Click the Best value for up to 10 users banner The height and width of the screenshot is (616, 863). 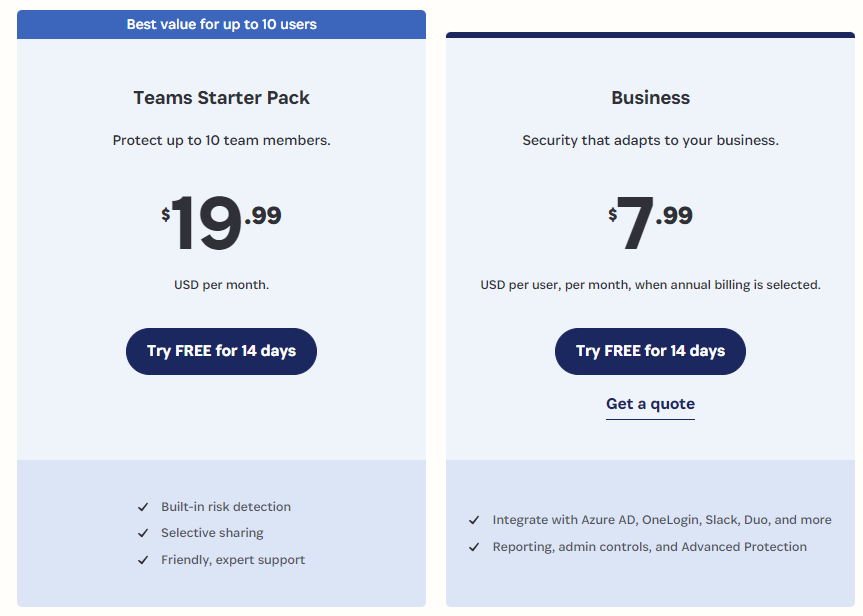[221, 24]
